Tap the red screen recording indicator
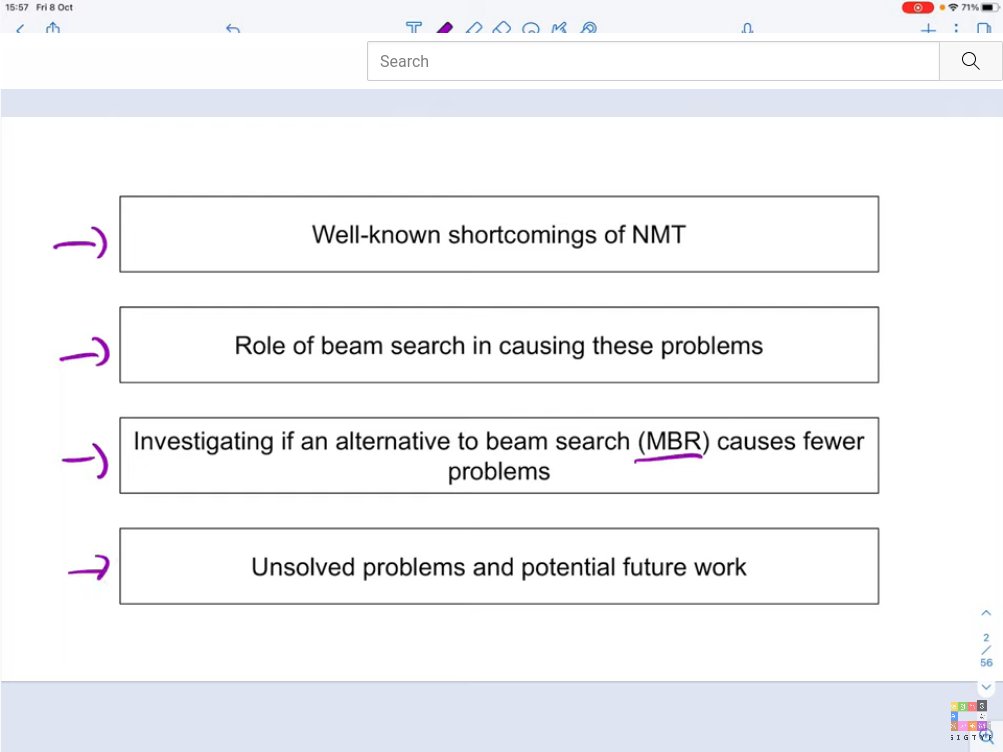The image size is (1003, 752). [917, 8]
